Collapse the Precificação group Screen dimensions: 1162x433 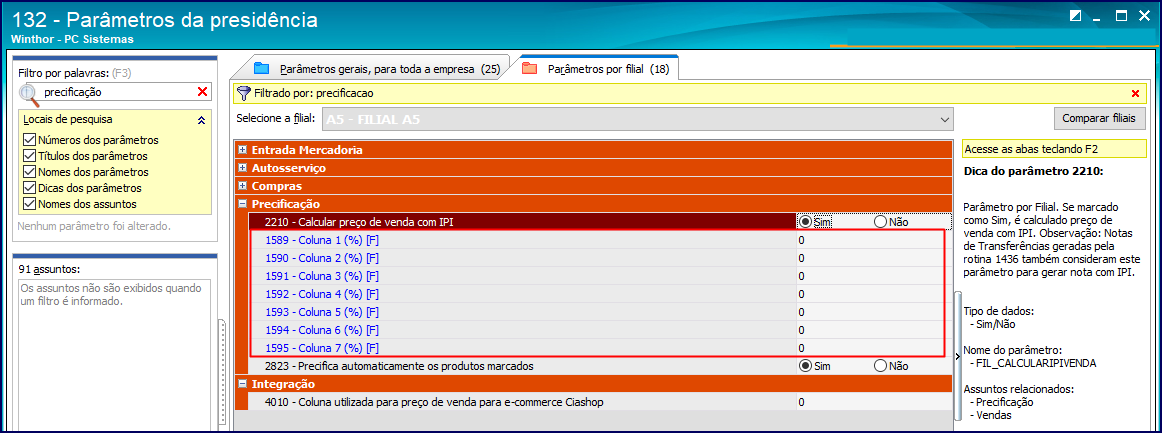(242, 203)
